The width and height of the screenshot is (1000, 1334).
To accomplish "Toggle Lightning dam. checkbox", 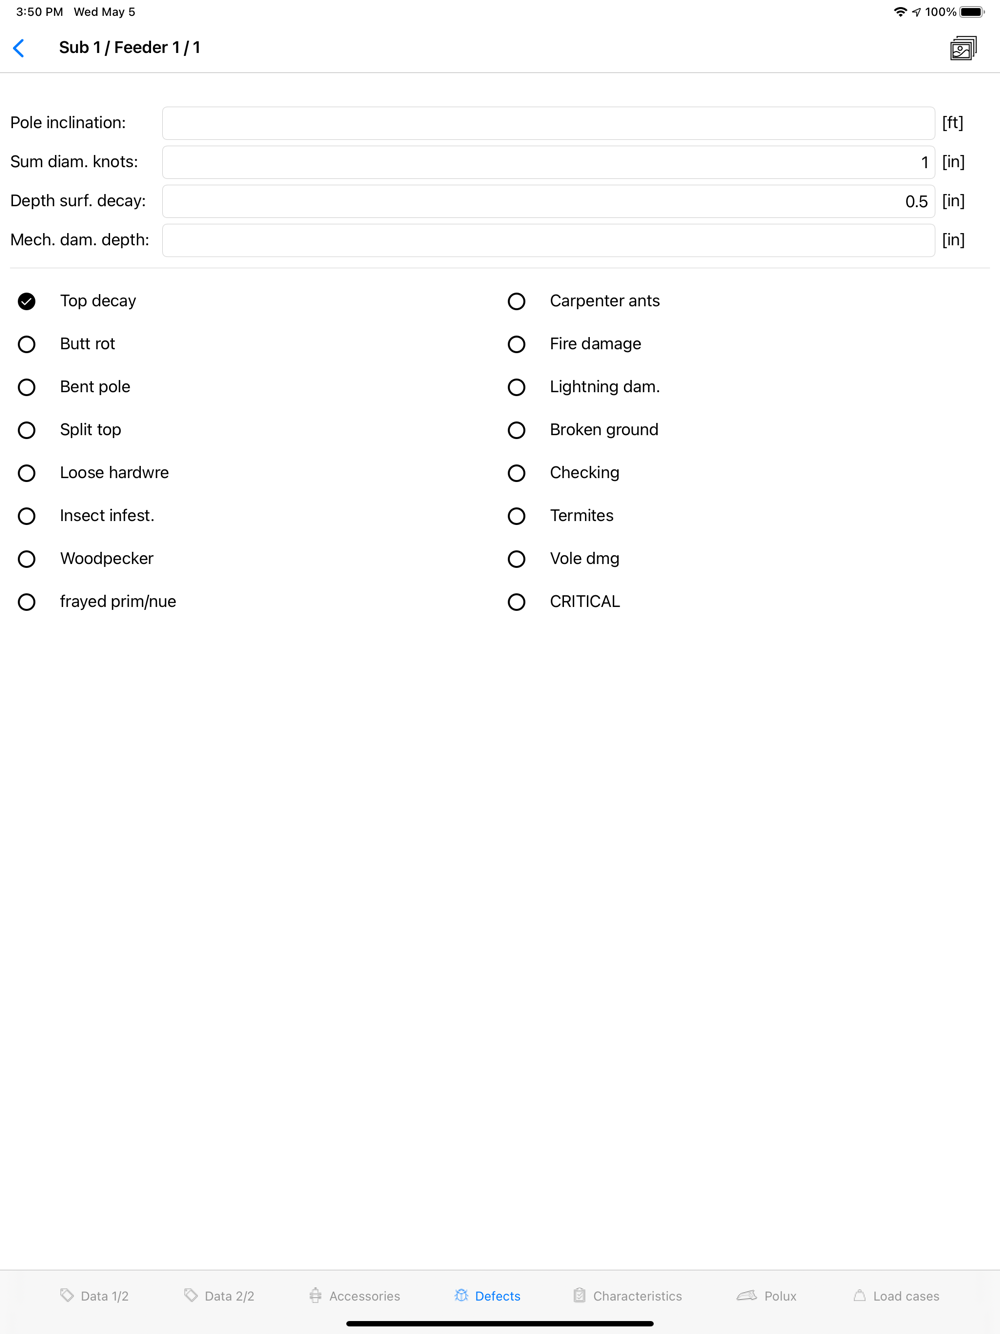I will [516, 387].
